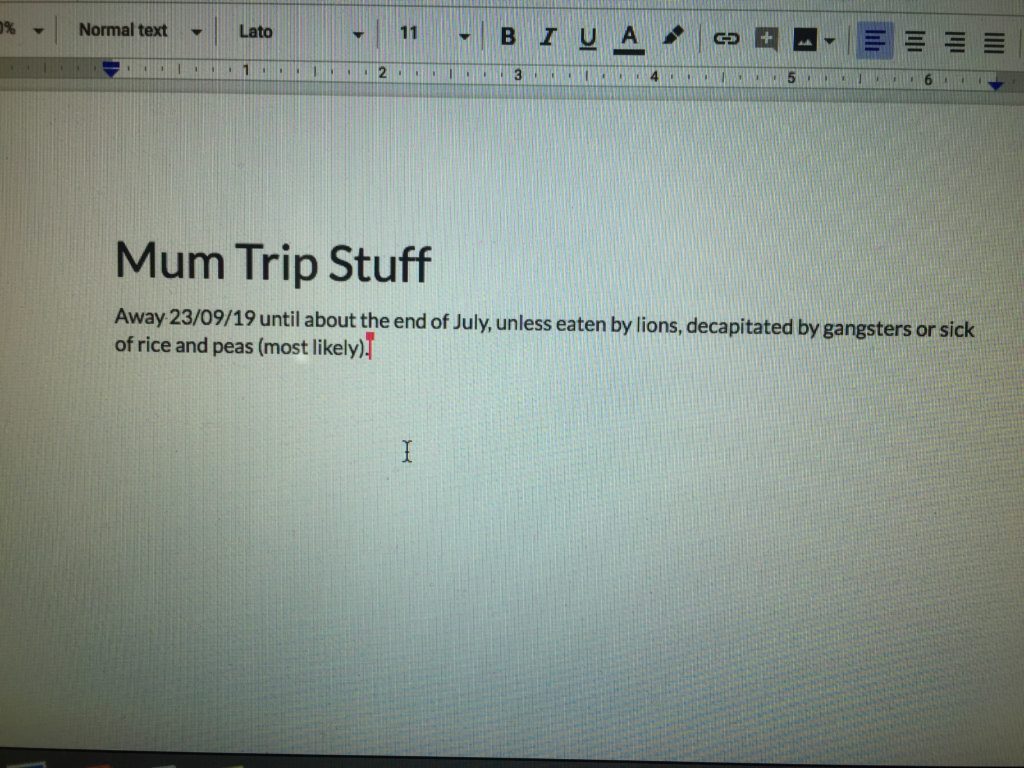Click the Mum Trip Stuff heading

click(273, 262)
